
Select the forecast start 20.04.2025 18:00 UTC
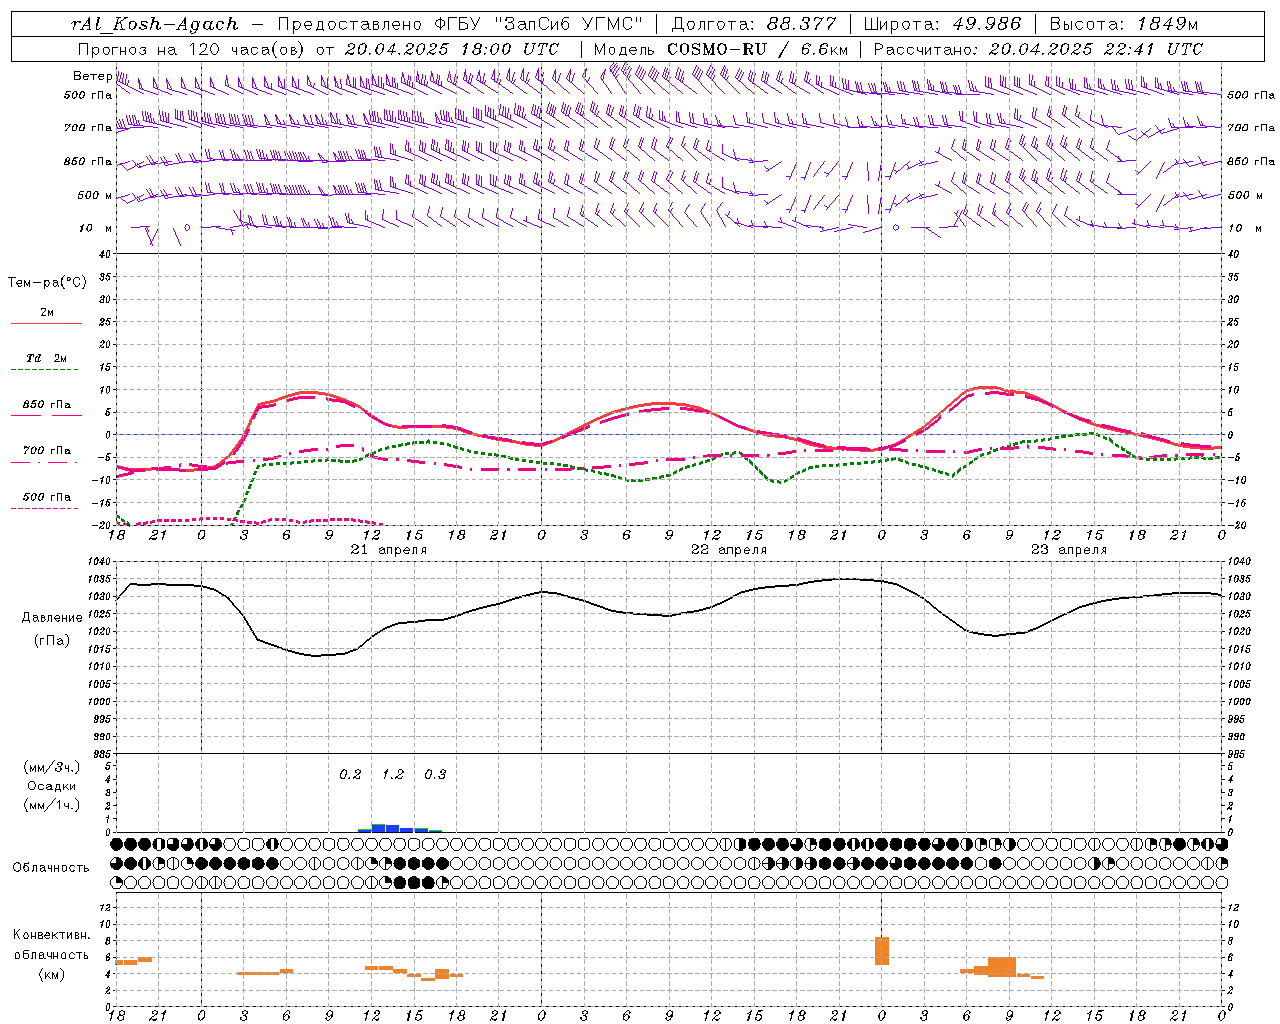point(452,49)
